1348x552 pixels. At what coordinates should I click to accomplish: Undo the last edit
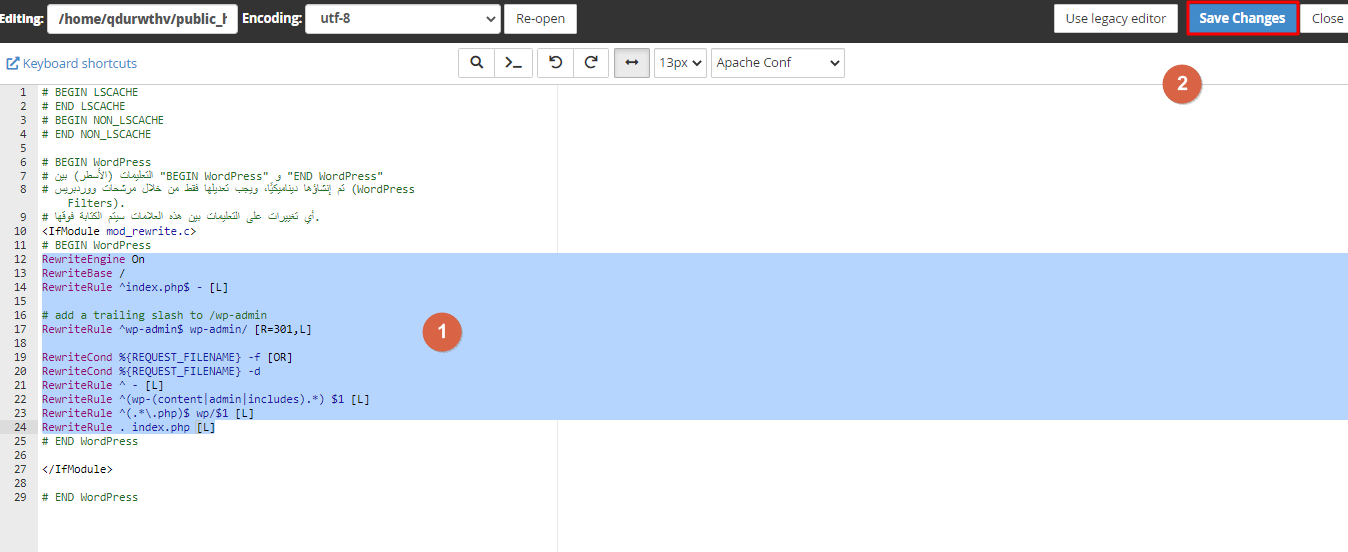[555, 62]
